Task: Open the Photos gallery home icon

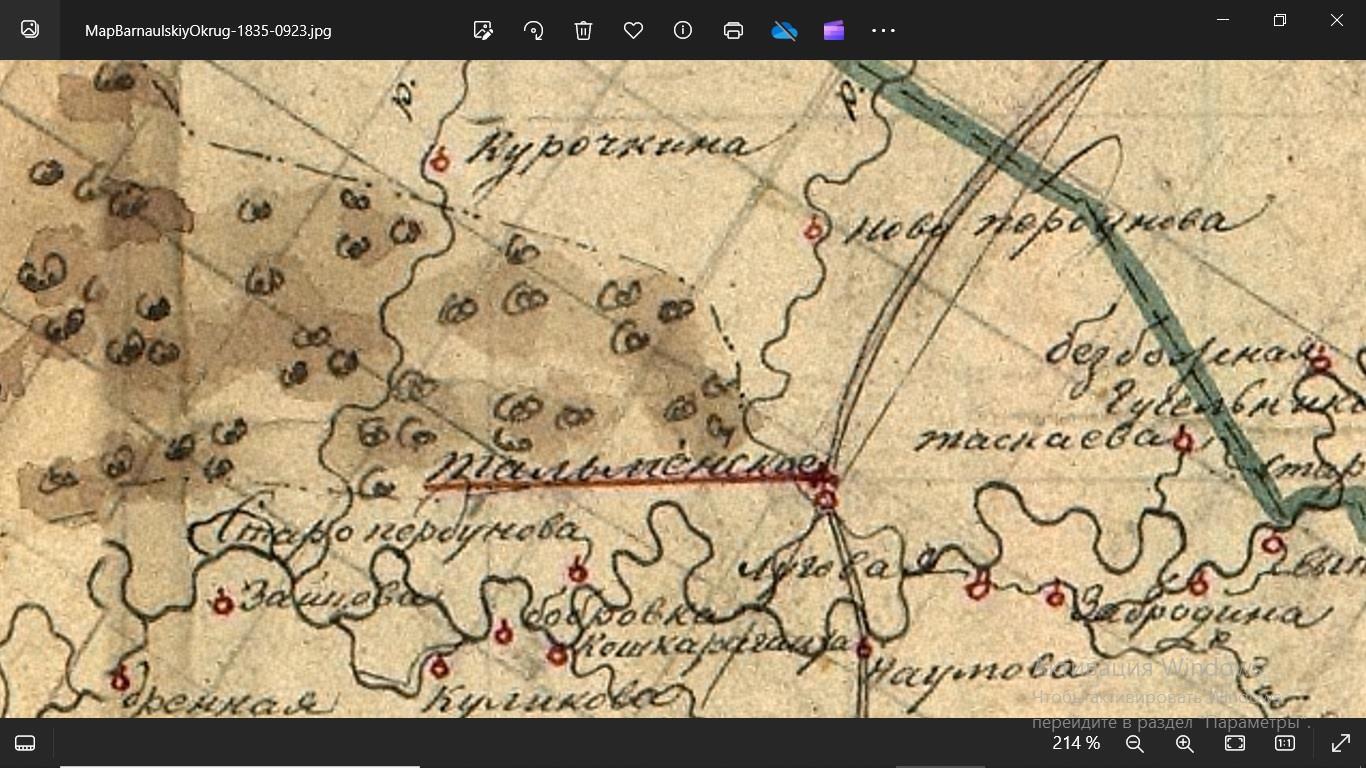Action: (x=30, y=30)
